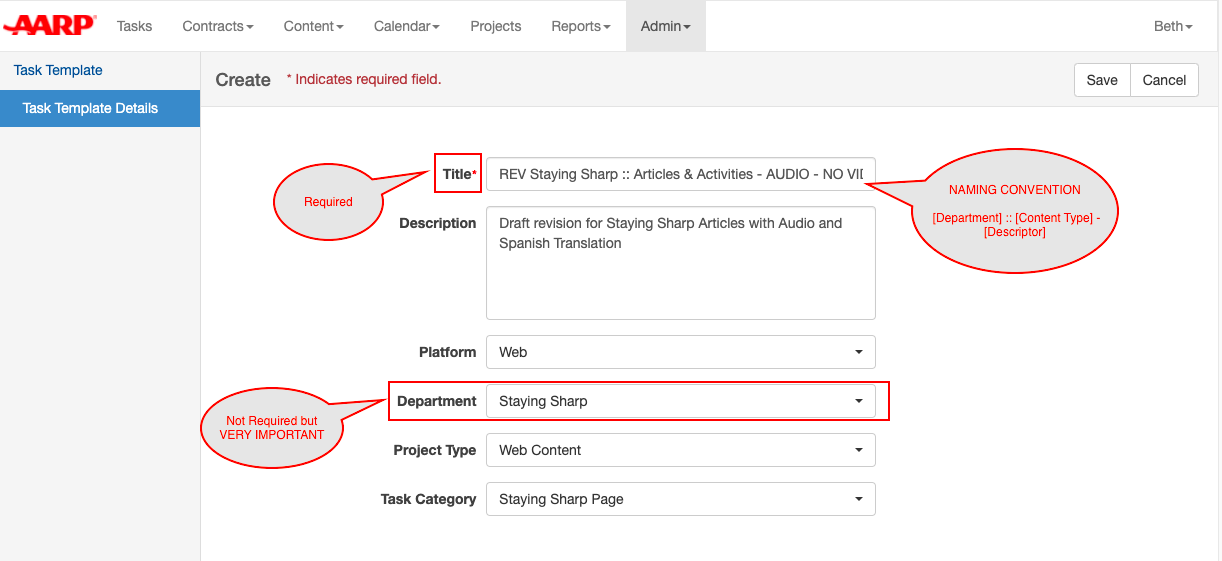The width and height of the screenshot is (1222, 561).
Task: Open the Project Type dropdown
Action: tap(681, 450)
